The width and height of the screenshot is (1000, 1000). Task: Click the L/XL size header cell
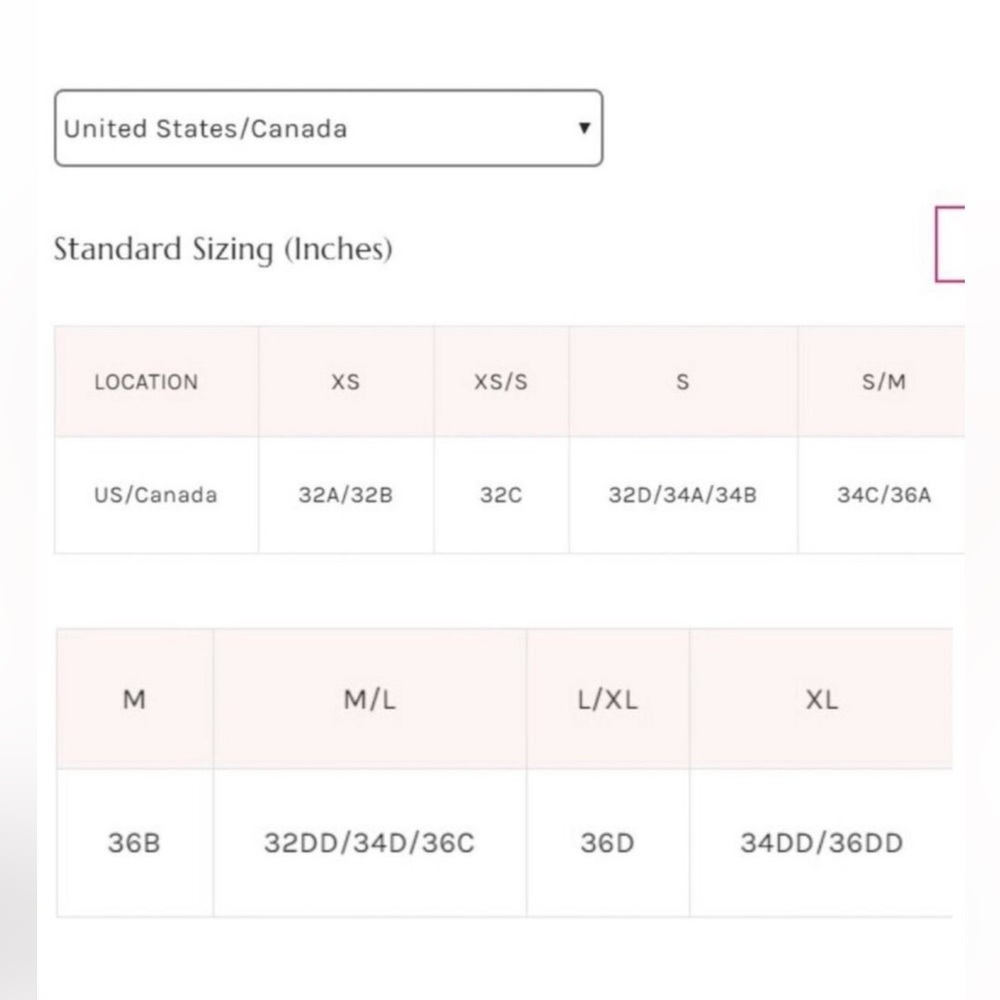pyautogui.click(x=608, y=699)
